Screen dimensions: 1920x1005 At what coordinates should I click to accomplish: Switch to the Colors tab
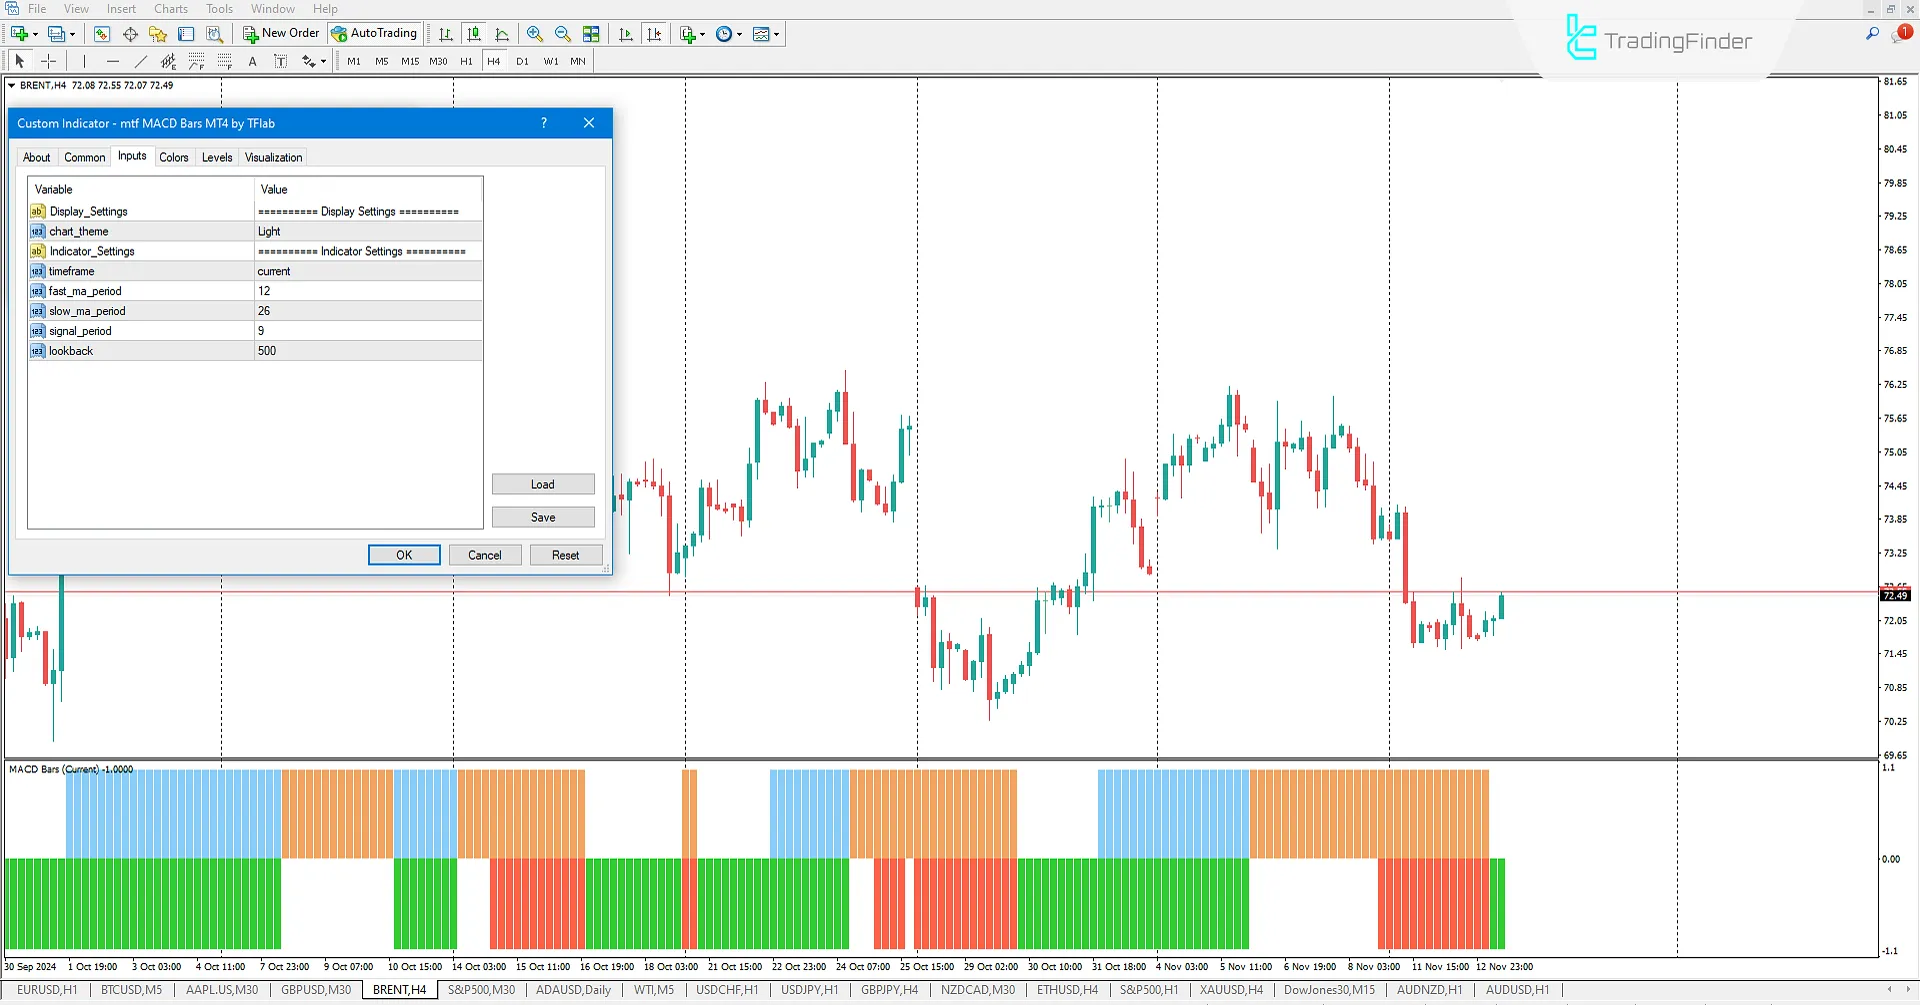pos(174,157)
